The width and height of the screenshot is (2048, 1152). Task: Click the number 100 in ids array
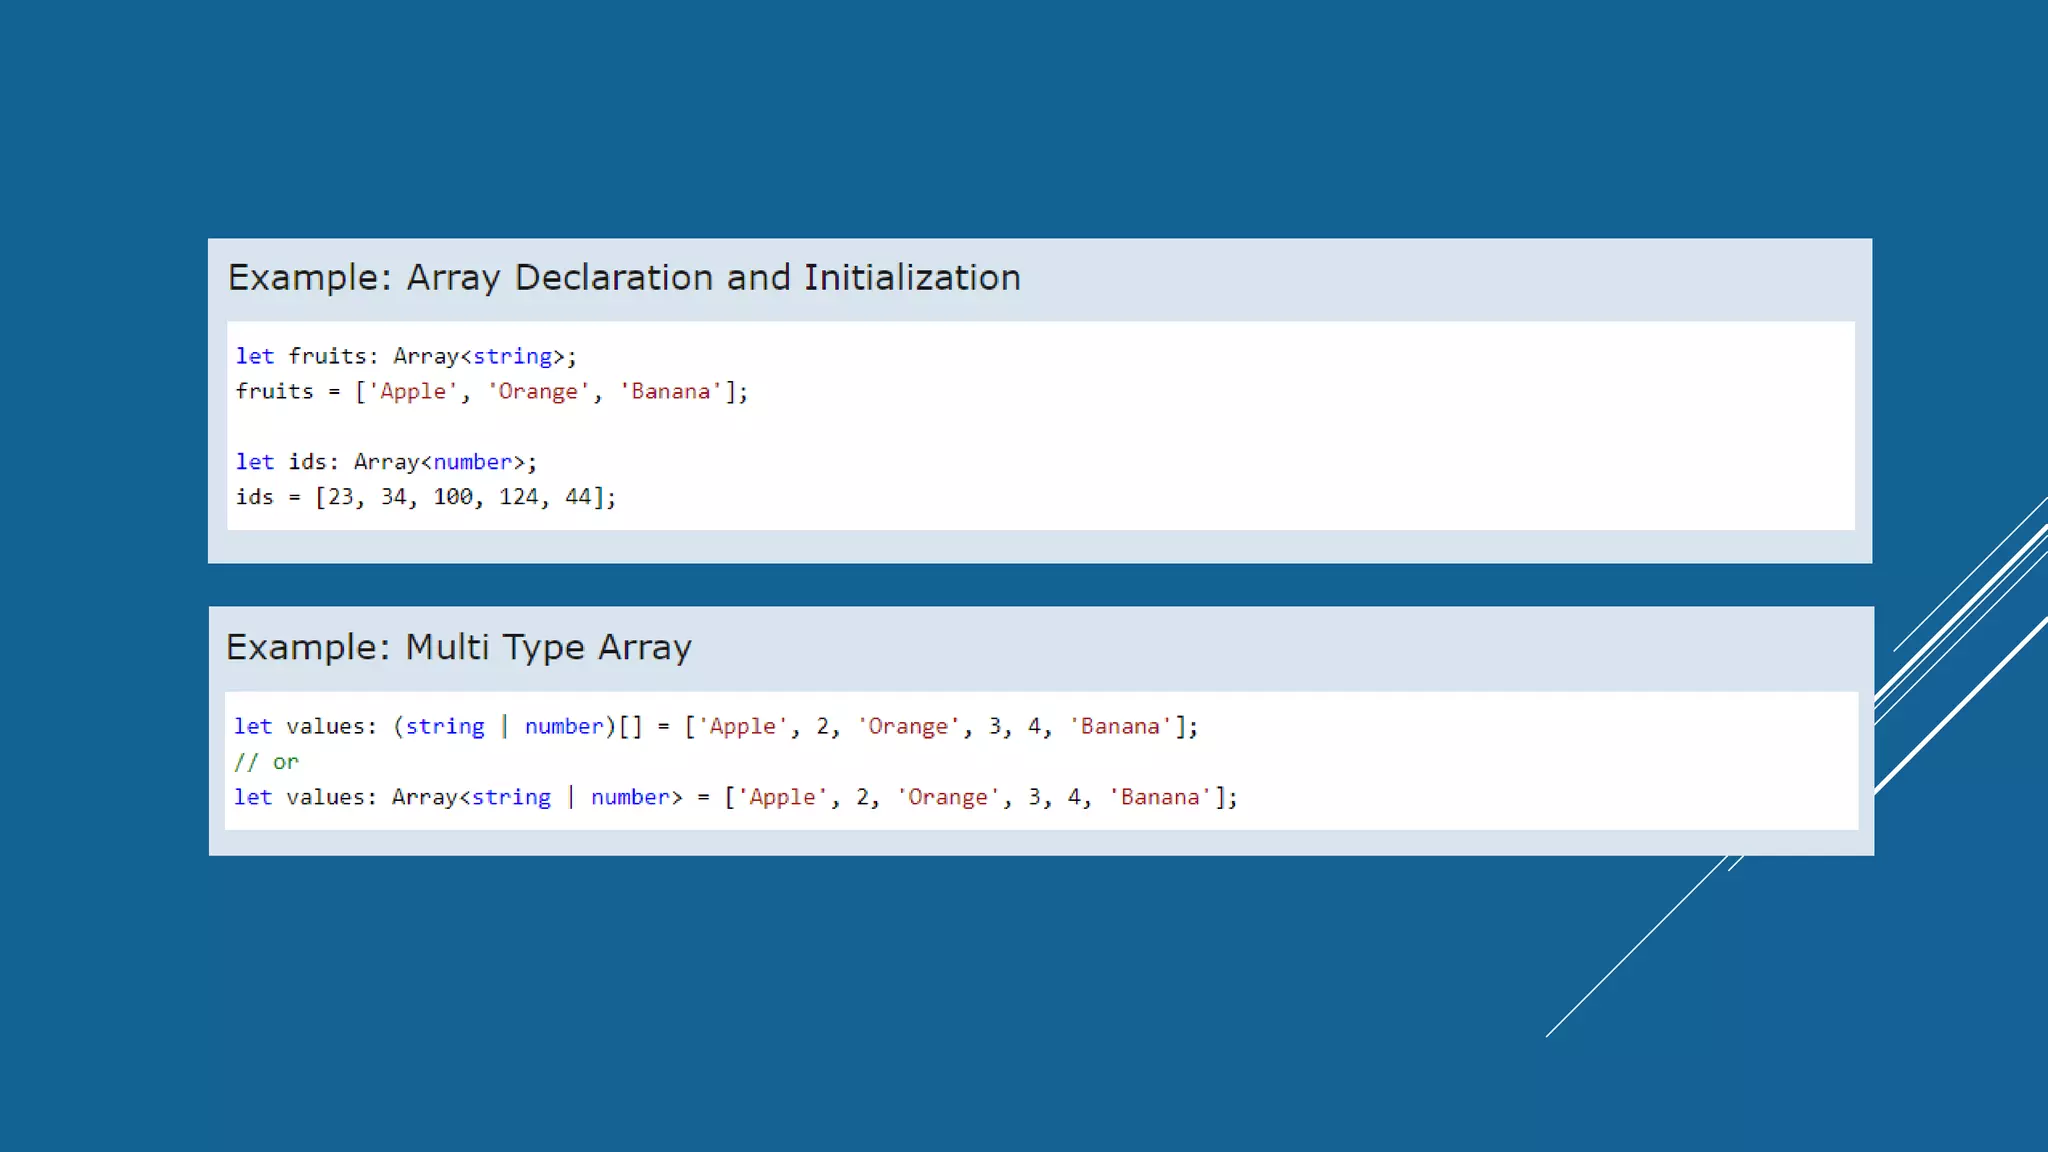pyautogui.click(x=453, y=497)
